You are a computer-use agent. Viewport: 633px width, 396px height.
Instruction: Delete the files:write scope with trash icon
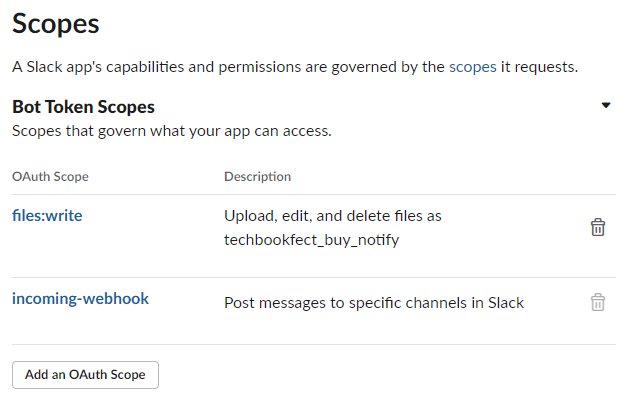click(x=597, y=227)
